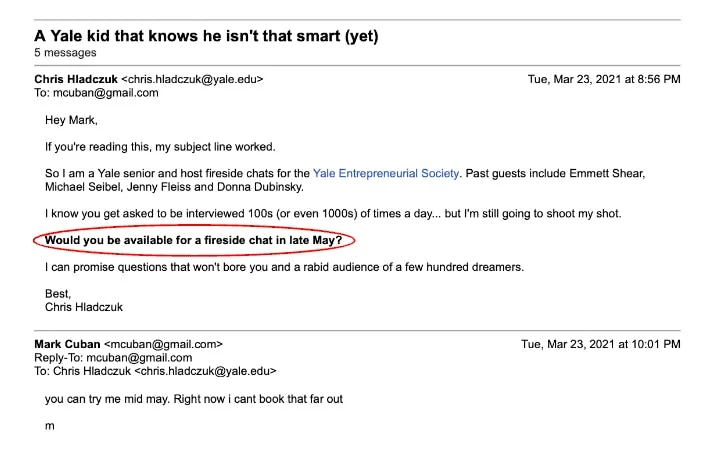Click the "Hey Mark," greeting line
The image size is (719, 456).
click(x=71, y=120)
